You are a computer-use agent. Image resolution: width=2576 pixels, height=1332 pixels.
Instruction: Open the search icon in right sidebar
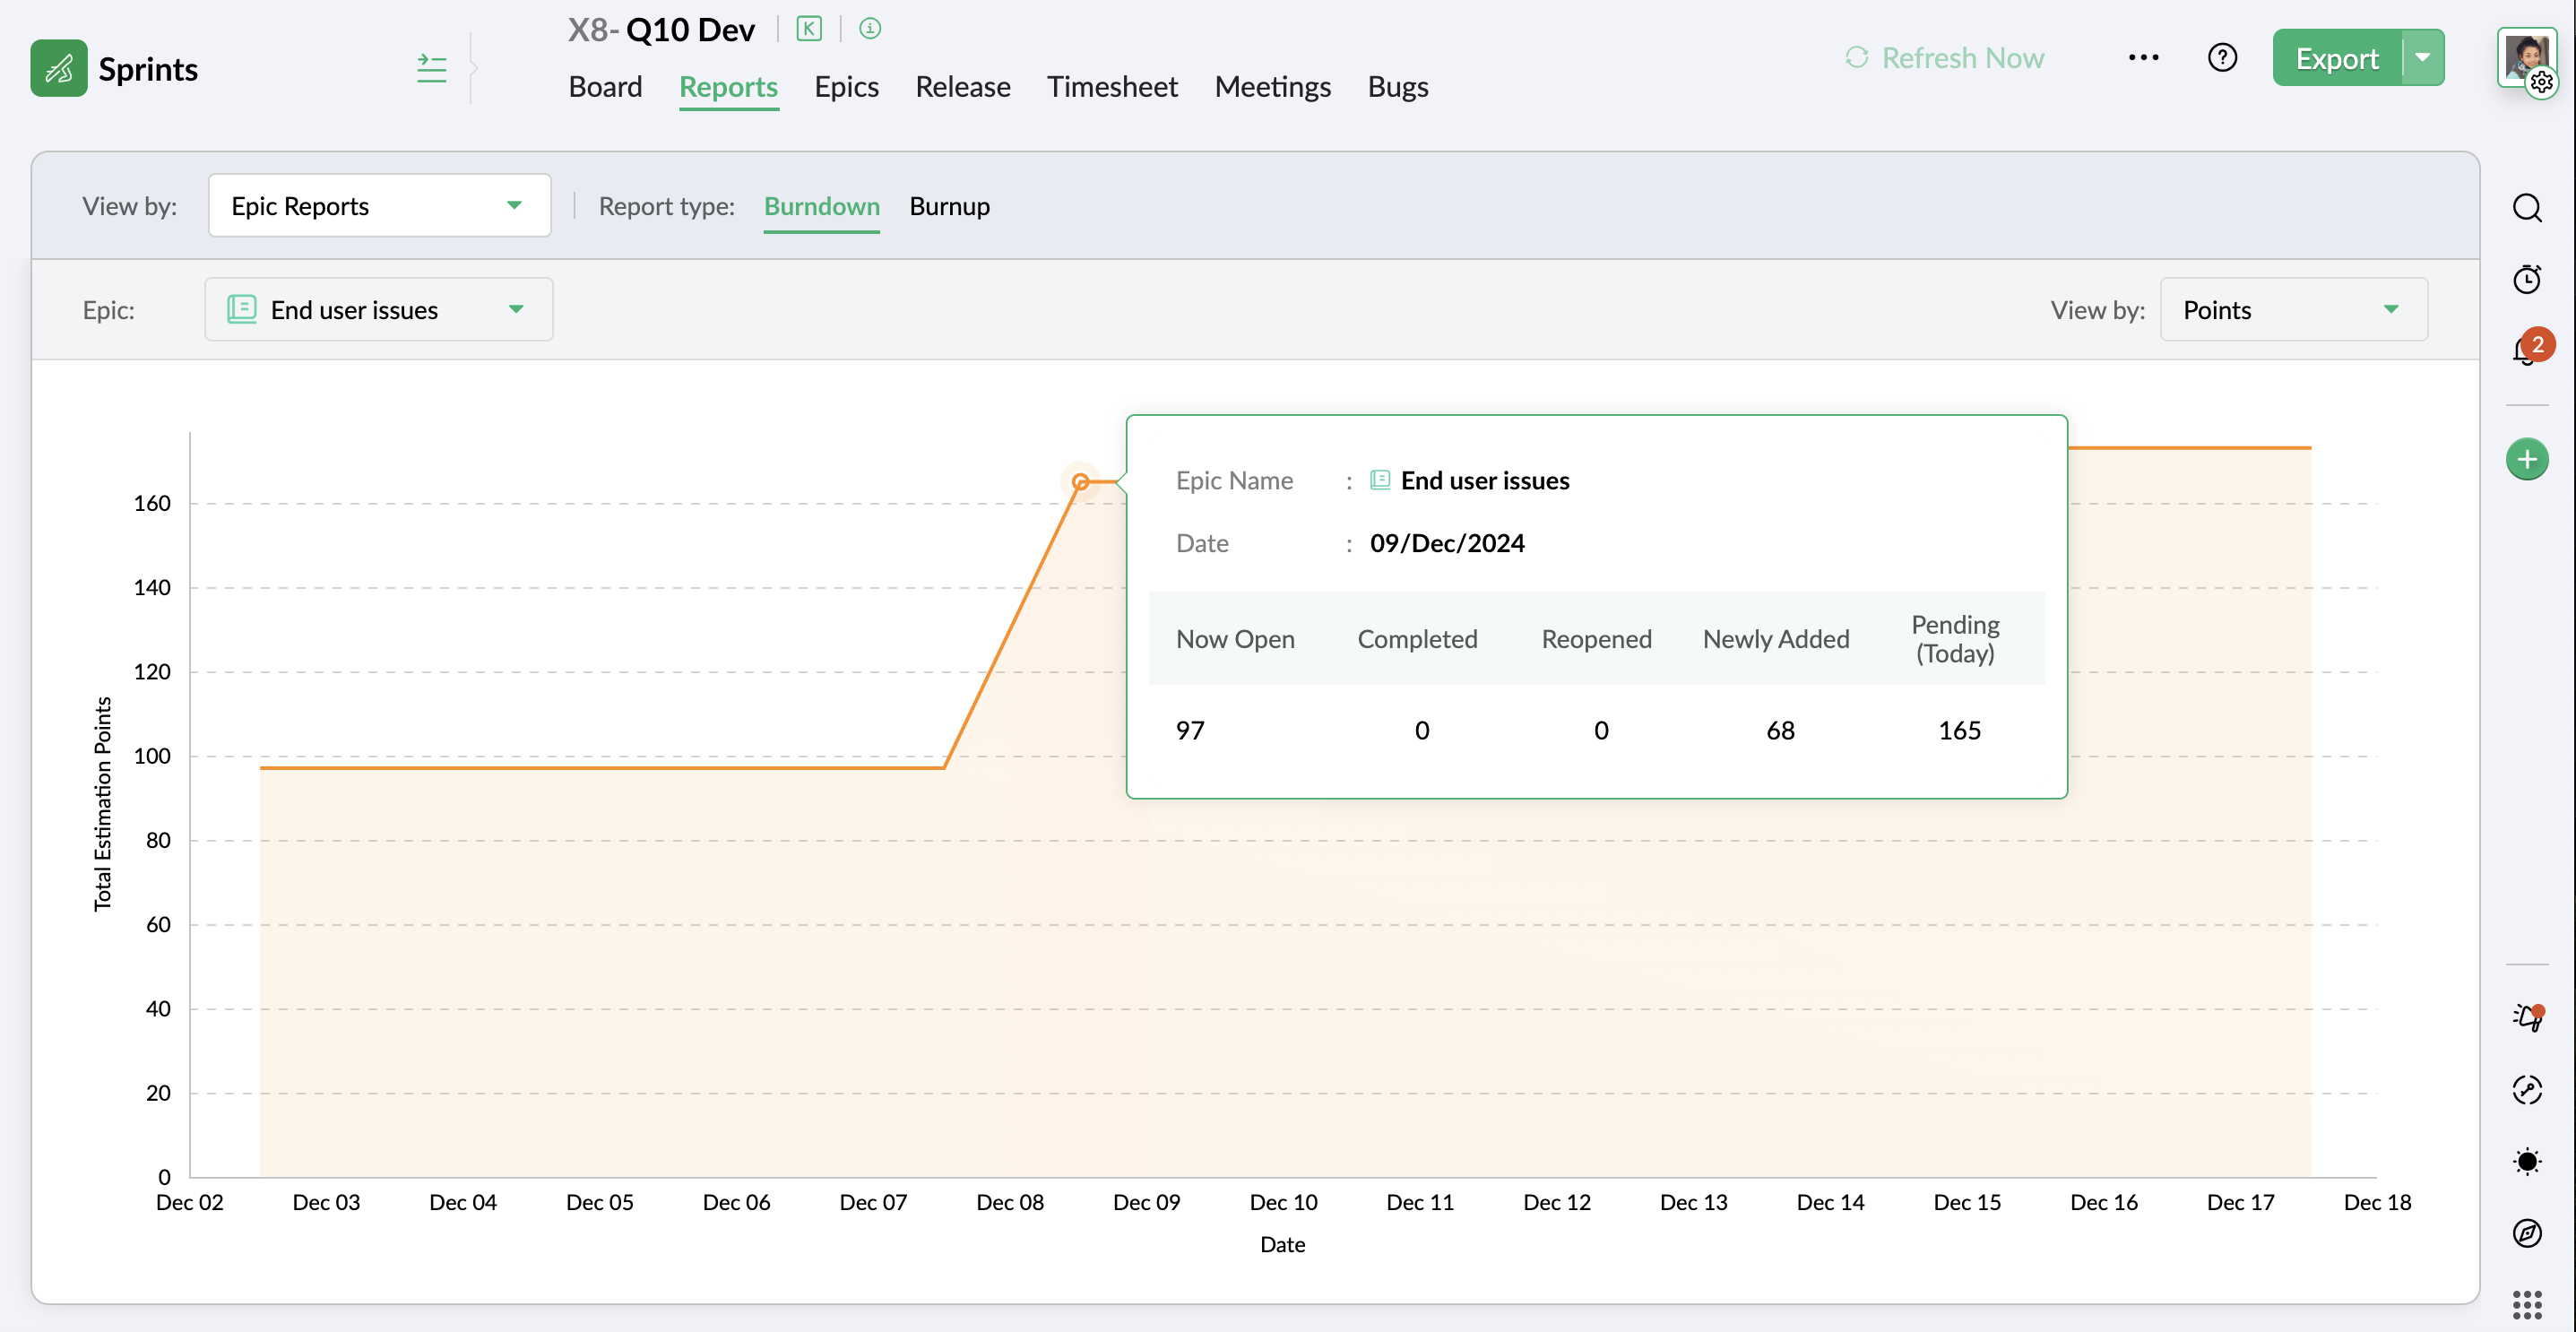click(2527, 208)
